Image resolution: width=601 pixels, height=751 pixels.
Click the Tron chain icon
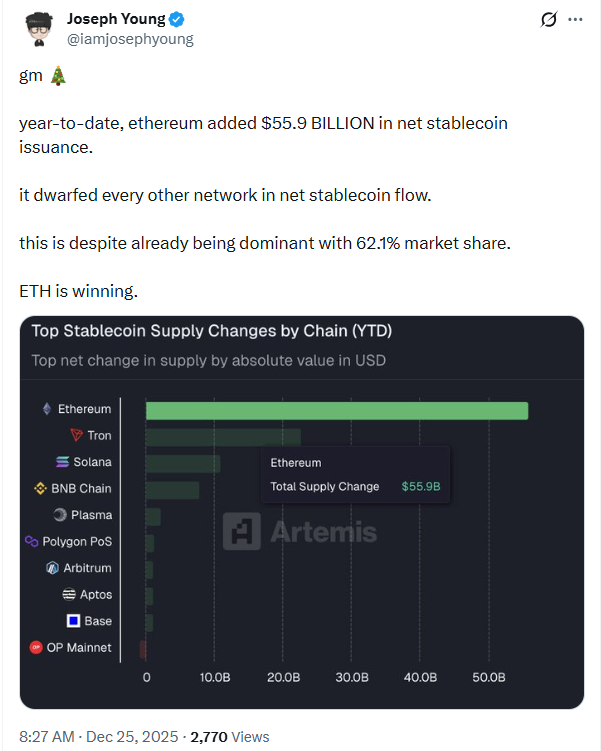(76, 436)
